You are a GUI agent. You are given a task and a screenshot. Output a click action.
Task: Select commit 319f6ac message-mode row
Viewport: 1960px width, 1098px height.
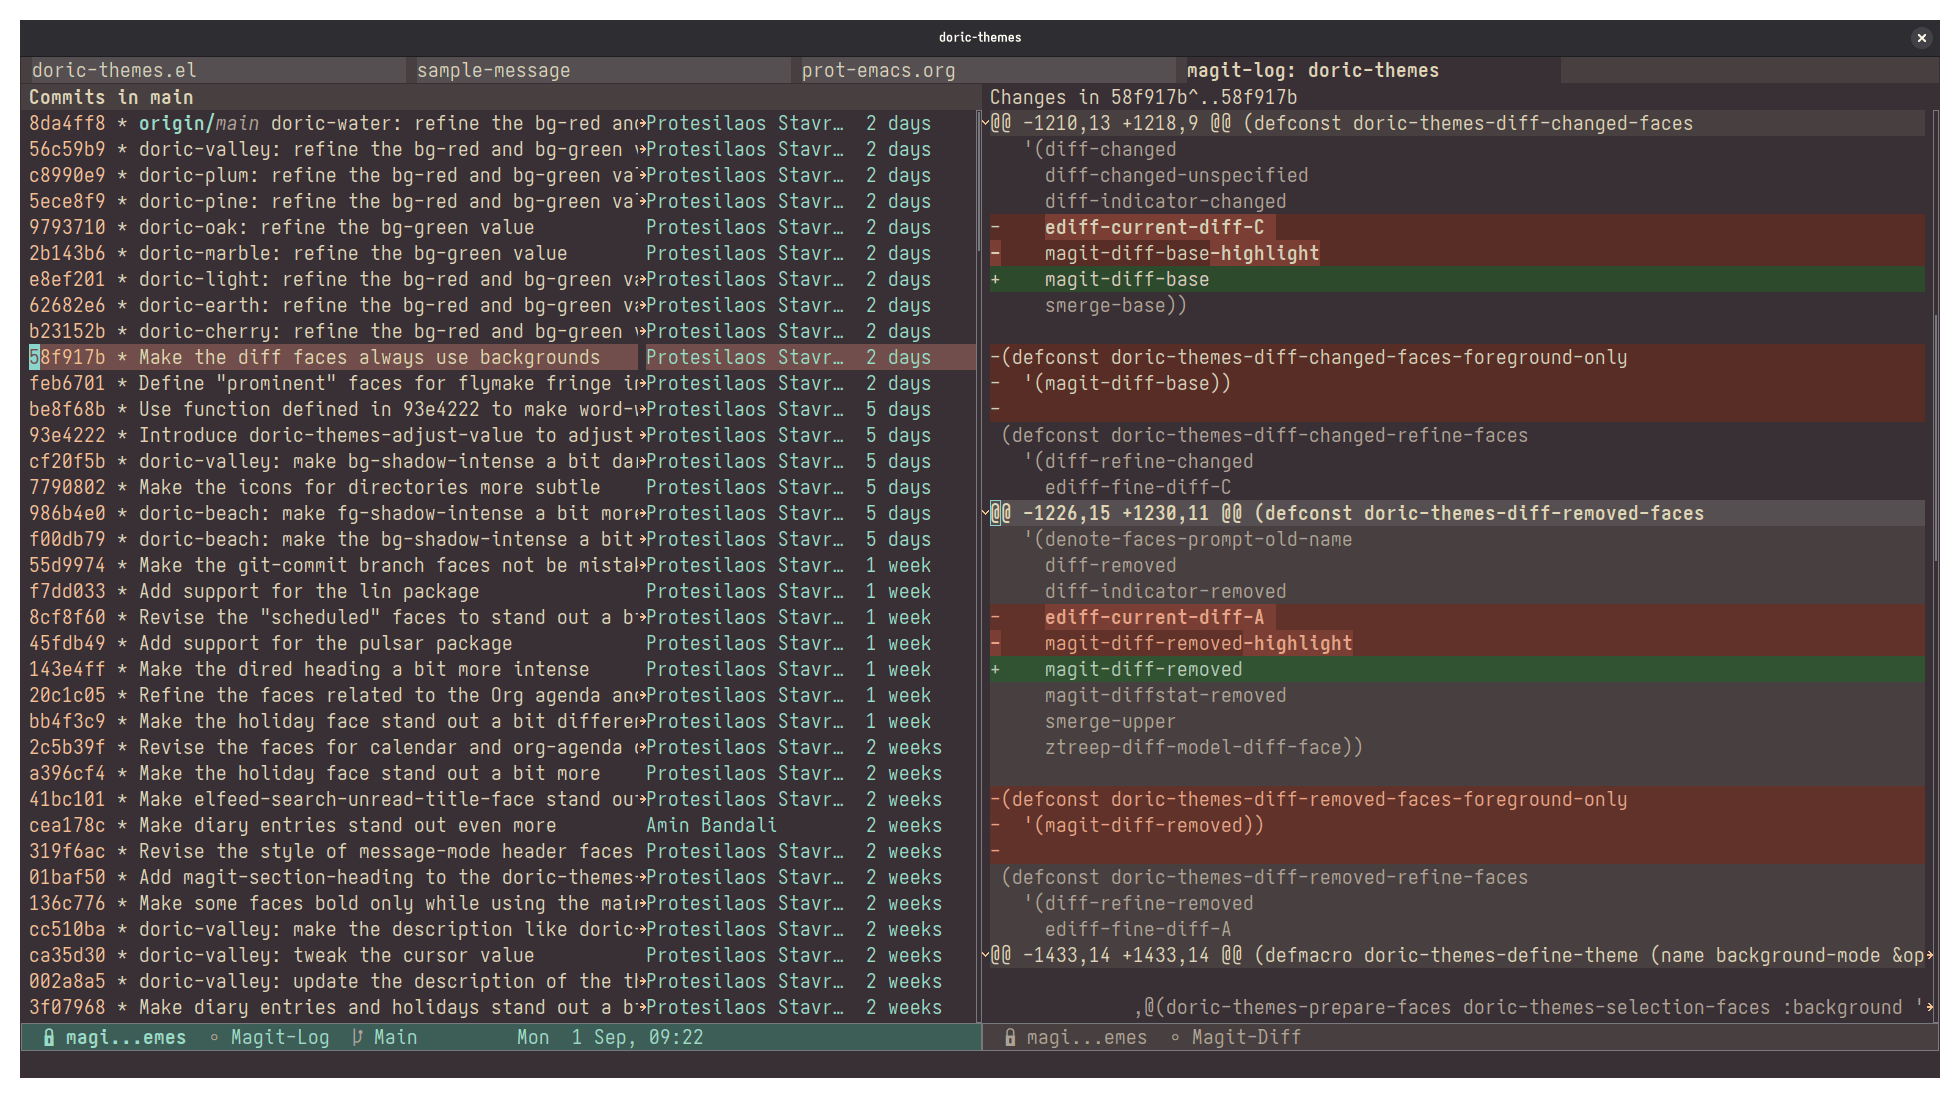(x=500, y=851)
